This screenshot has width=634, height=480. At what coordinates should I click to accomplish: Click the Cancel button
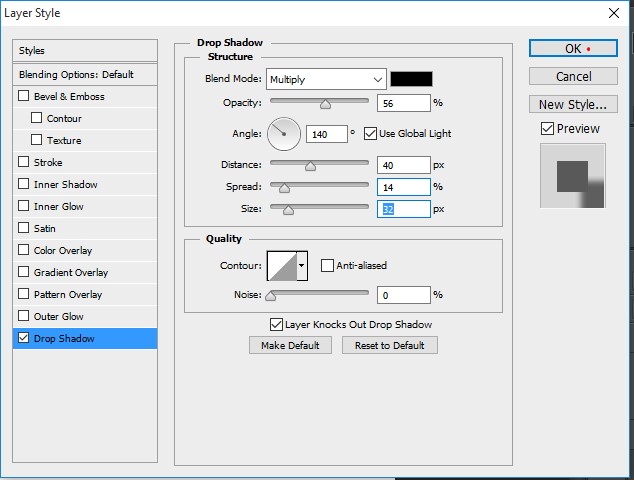(573, 76)
